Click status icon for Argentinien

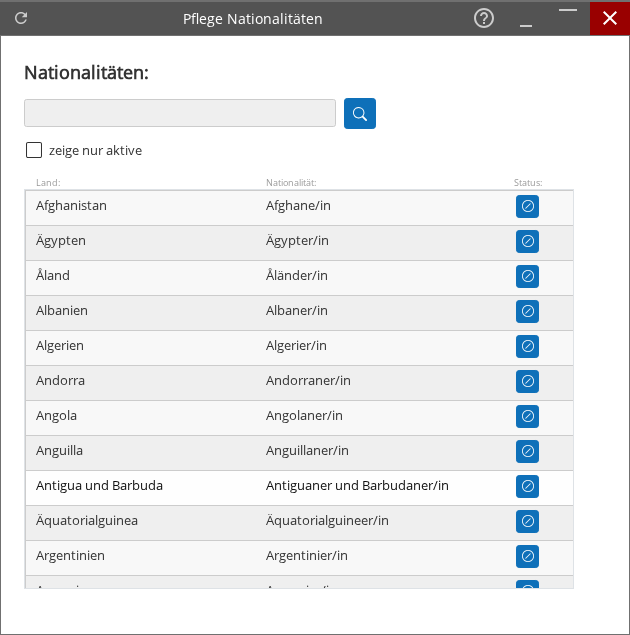[527, 556]
